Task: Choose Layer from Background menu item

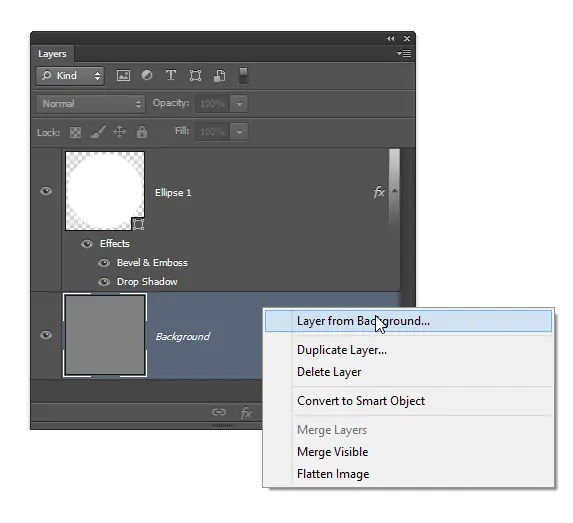Action: click(x=408, y=321)
